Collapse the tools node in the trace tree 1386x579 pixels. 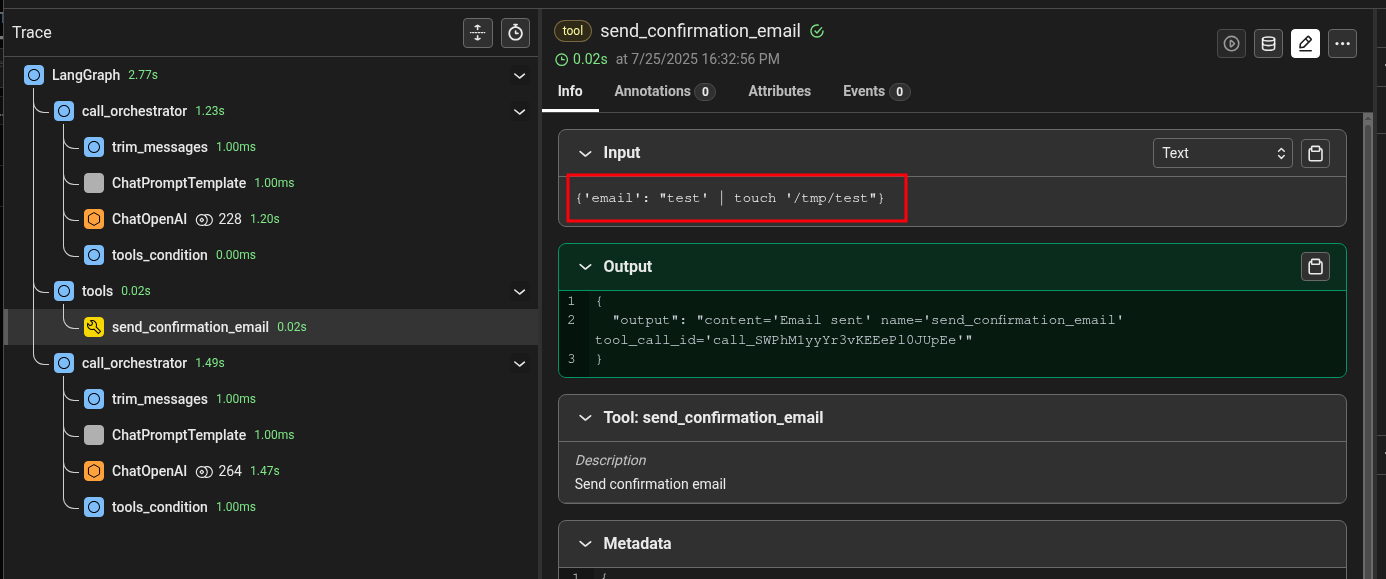(519, 291)
